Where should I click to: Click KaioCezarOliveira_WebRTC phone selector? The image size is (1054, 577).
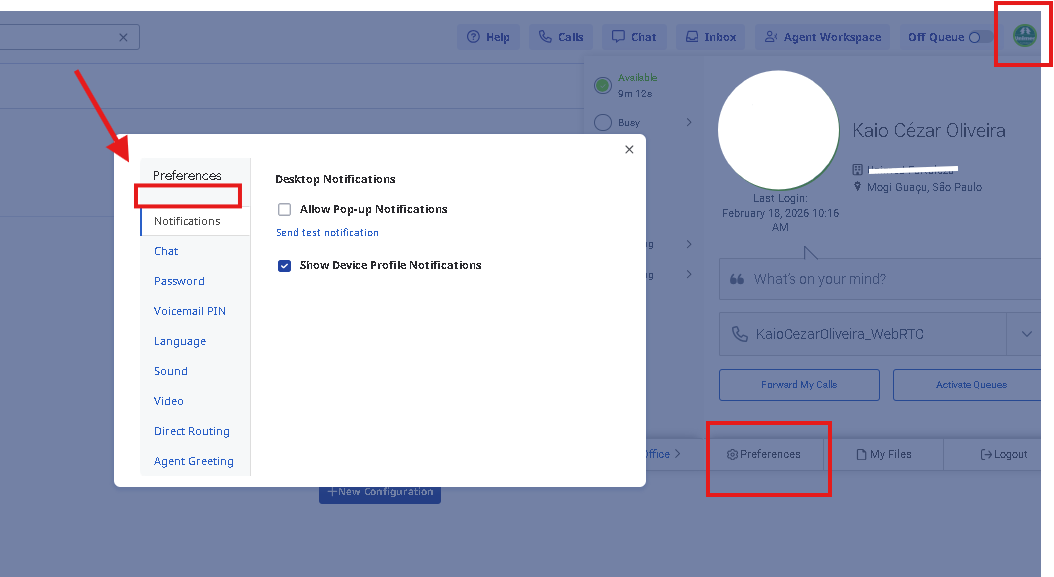tap(863, 334)
